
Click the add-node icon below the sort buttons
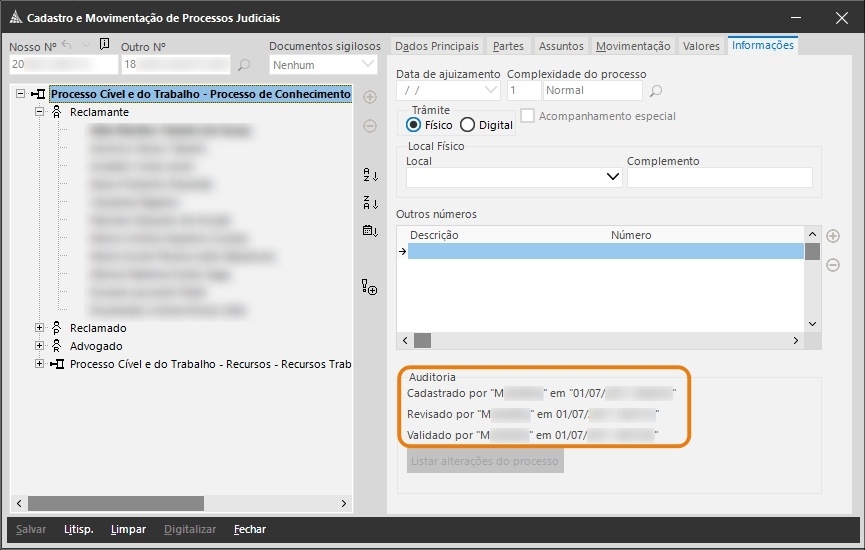point(370,288)
